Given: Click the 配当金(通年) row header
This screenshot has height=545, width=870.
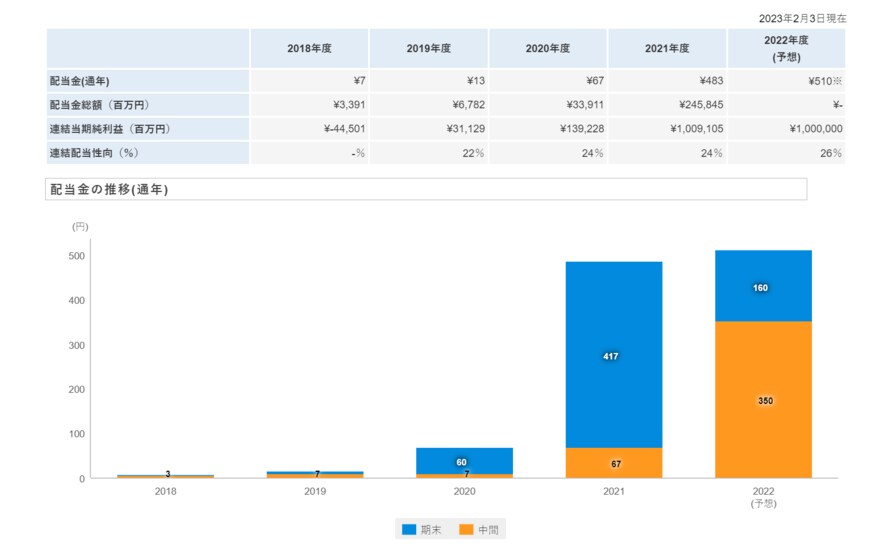Looking at the screenshot, I should 147,81.
